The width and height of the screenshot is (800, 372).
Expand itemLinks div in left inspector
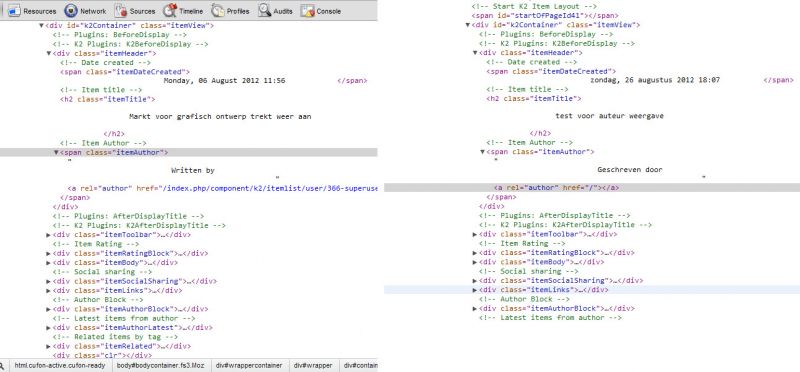49,290
